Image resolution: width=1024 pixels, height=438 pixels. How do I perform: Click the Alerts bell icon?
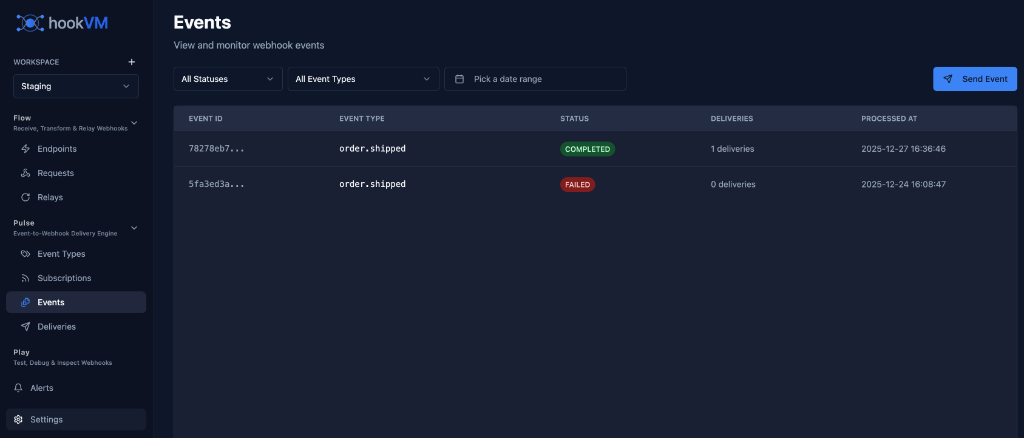point(18,388)
